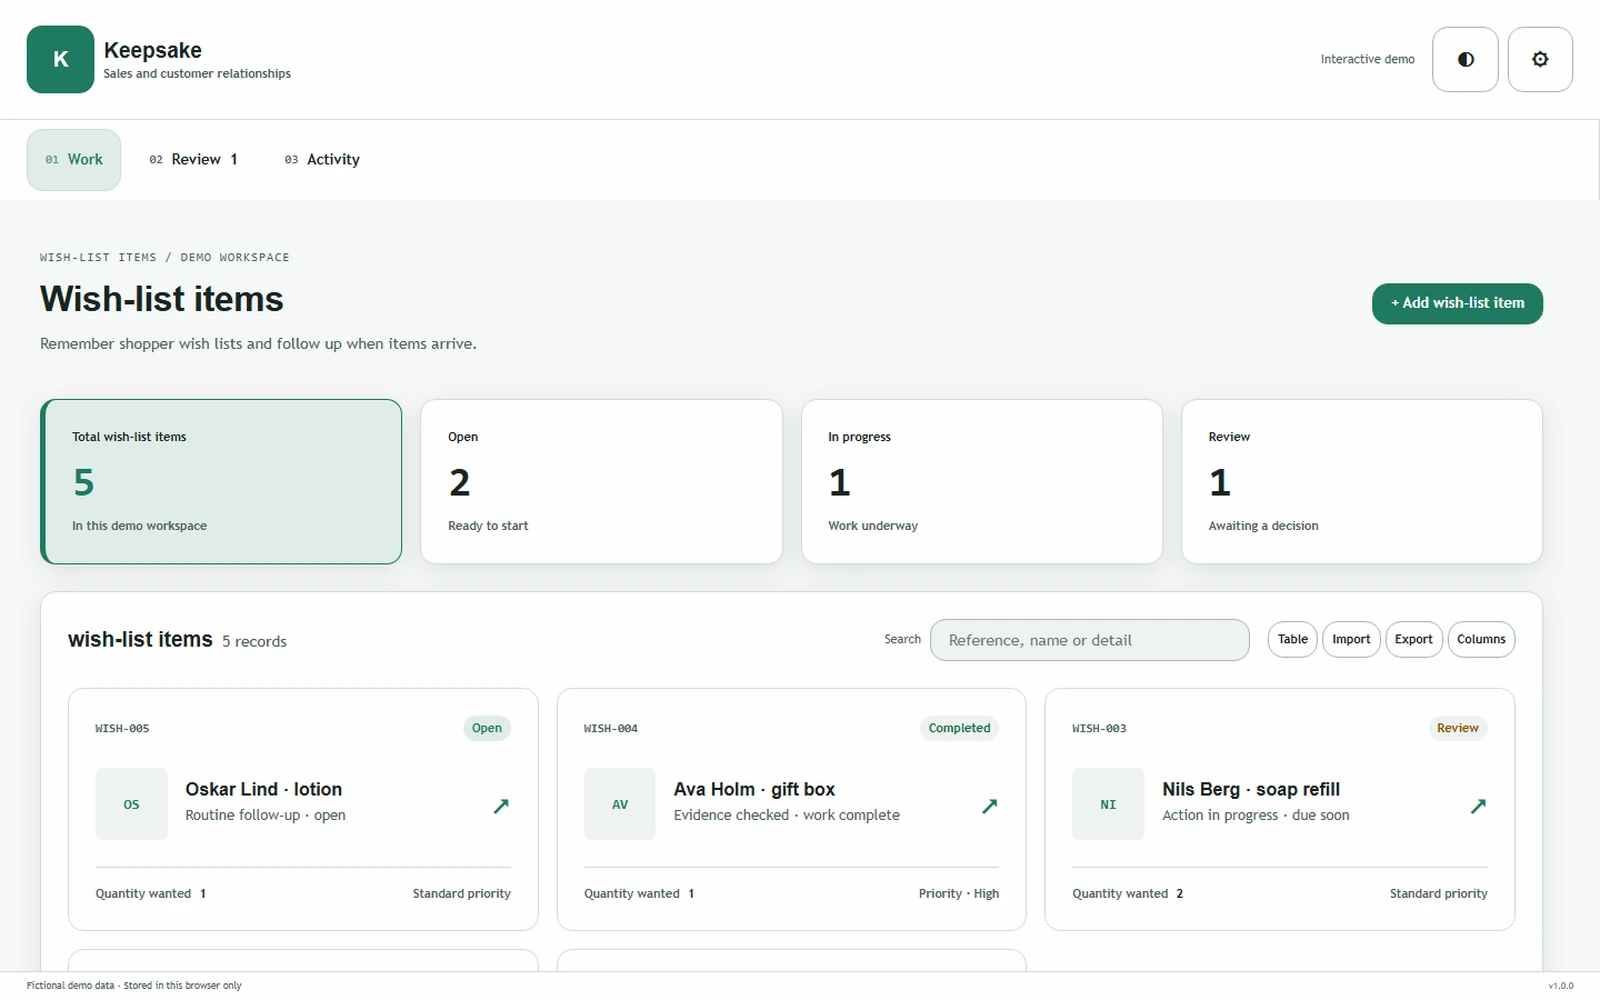The image size is (1600, 1000).
Task: Click the Review status badge on WISH-003
Action: (x=1457, y=728)
